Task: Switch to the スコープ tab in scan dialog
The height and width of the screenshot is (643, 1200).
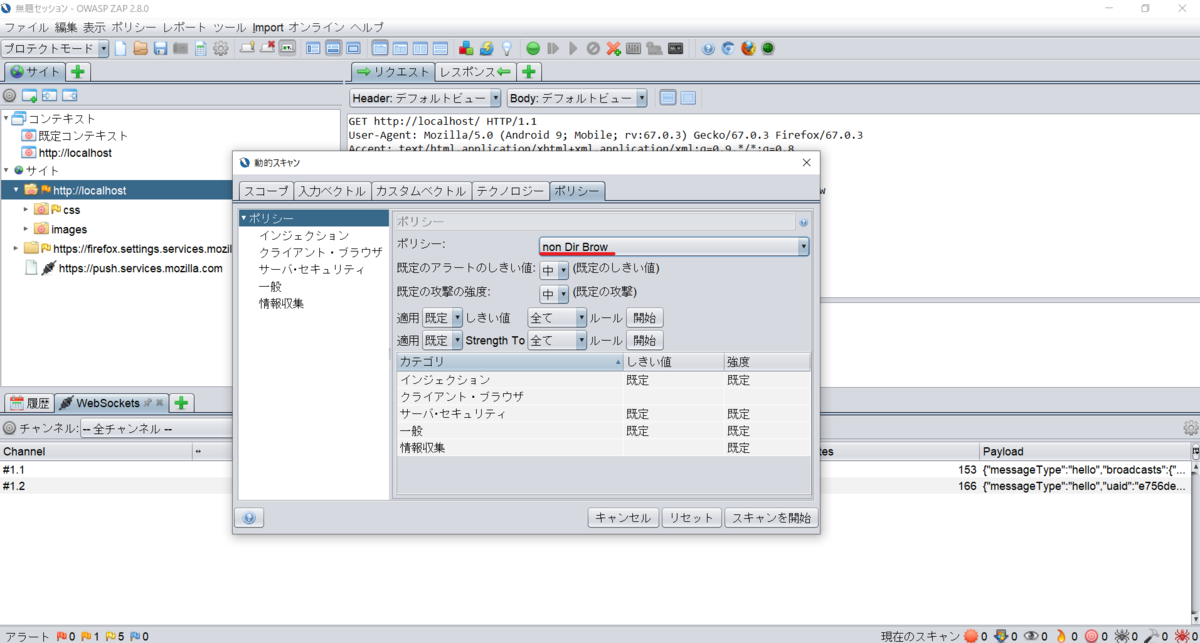Action: click(266, 191)
